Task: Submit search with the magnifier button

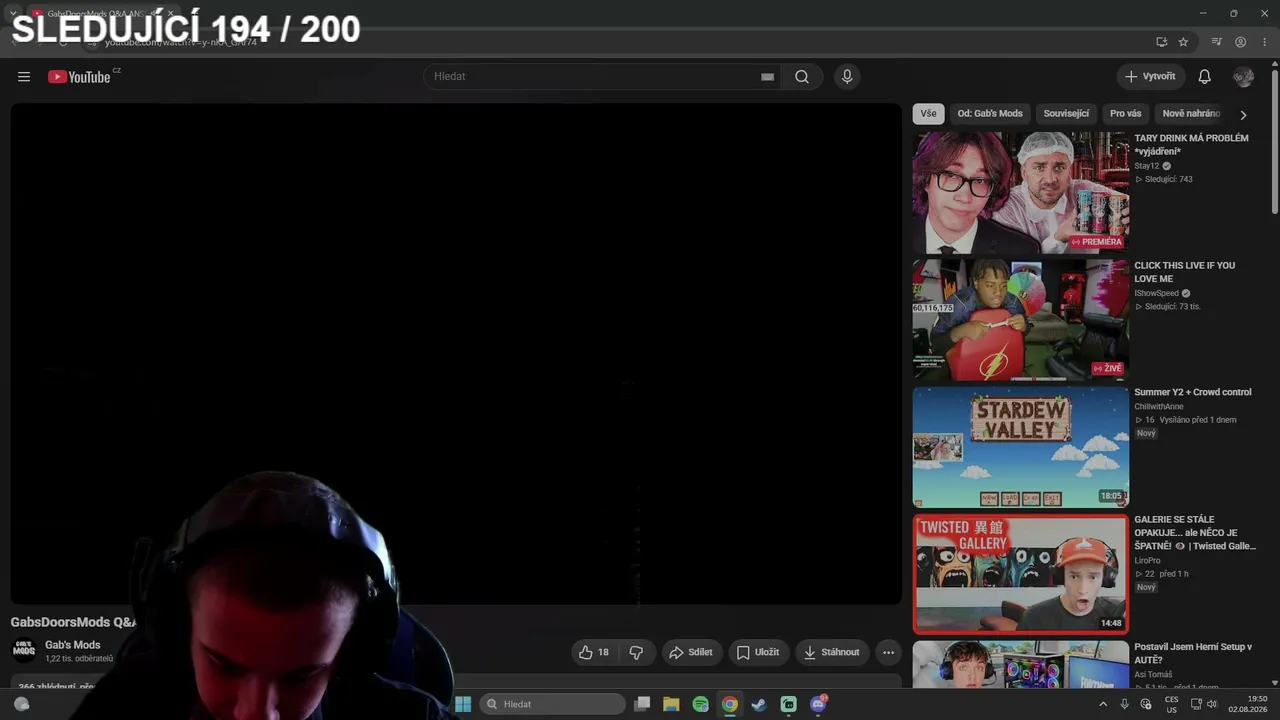Action: pyautogui.click(x=802, y=77)
